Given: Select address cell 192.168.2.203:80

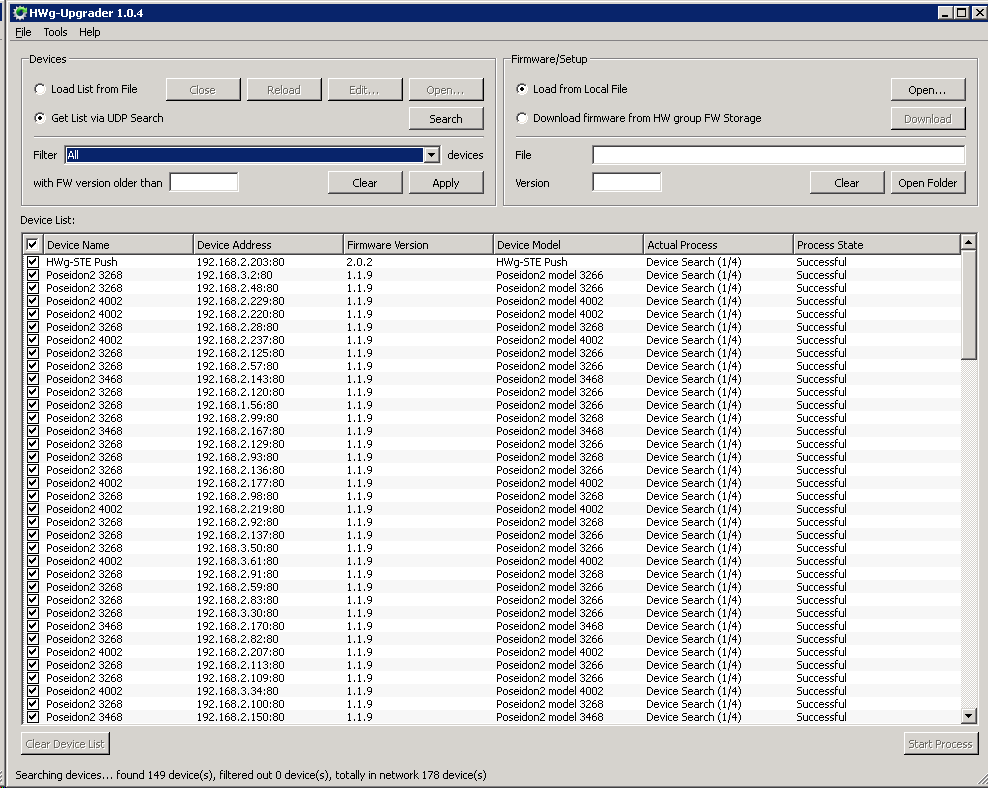Looking at the screenshot, I should click(x=240, y=262).
